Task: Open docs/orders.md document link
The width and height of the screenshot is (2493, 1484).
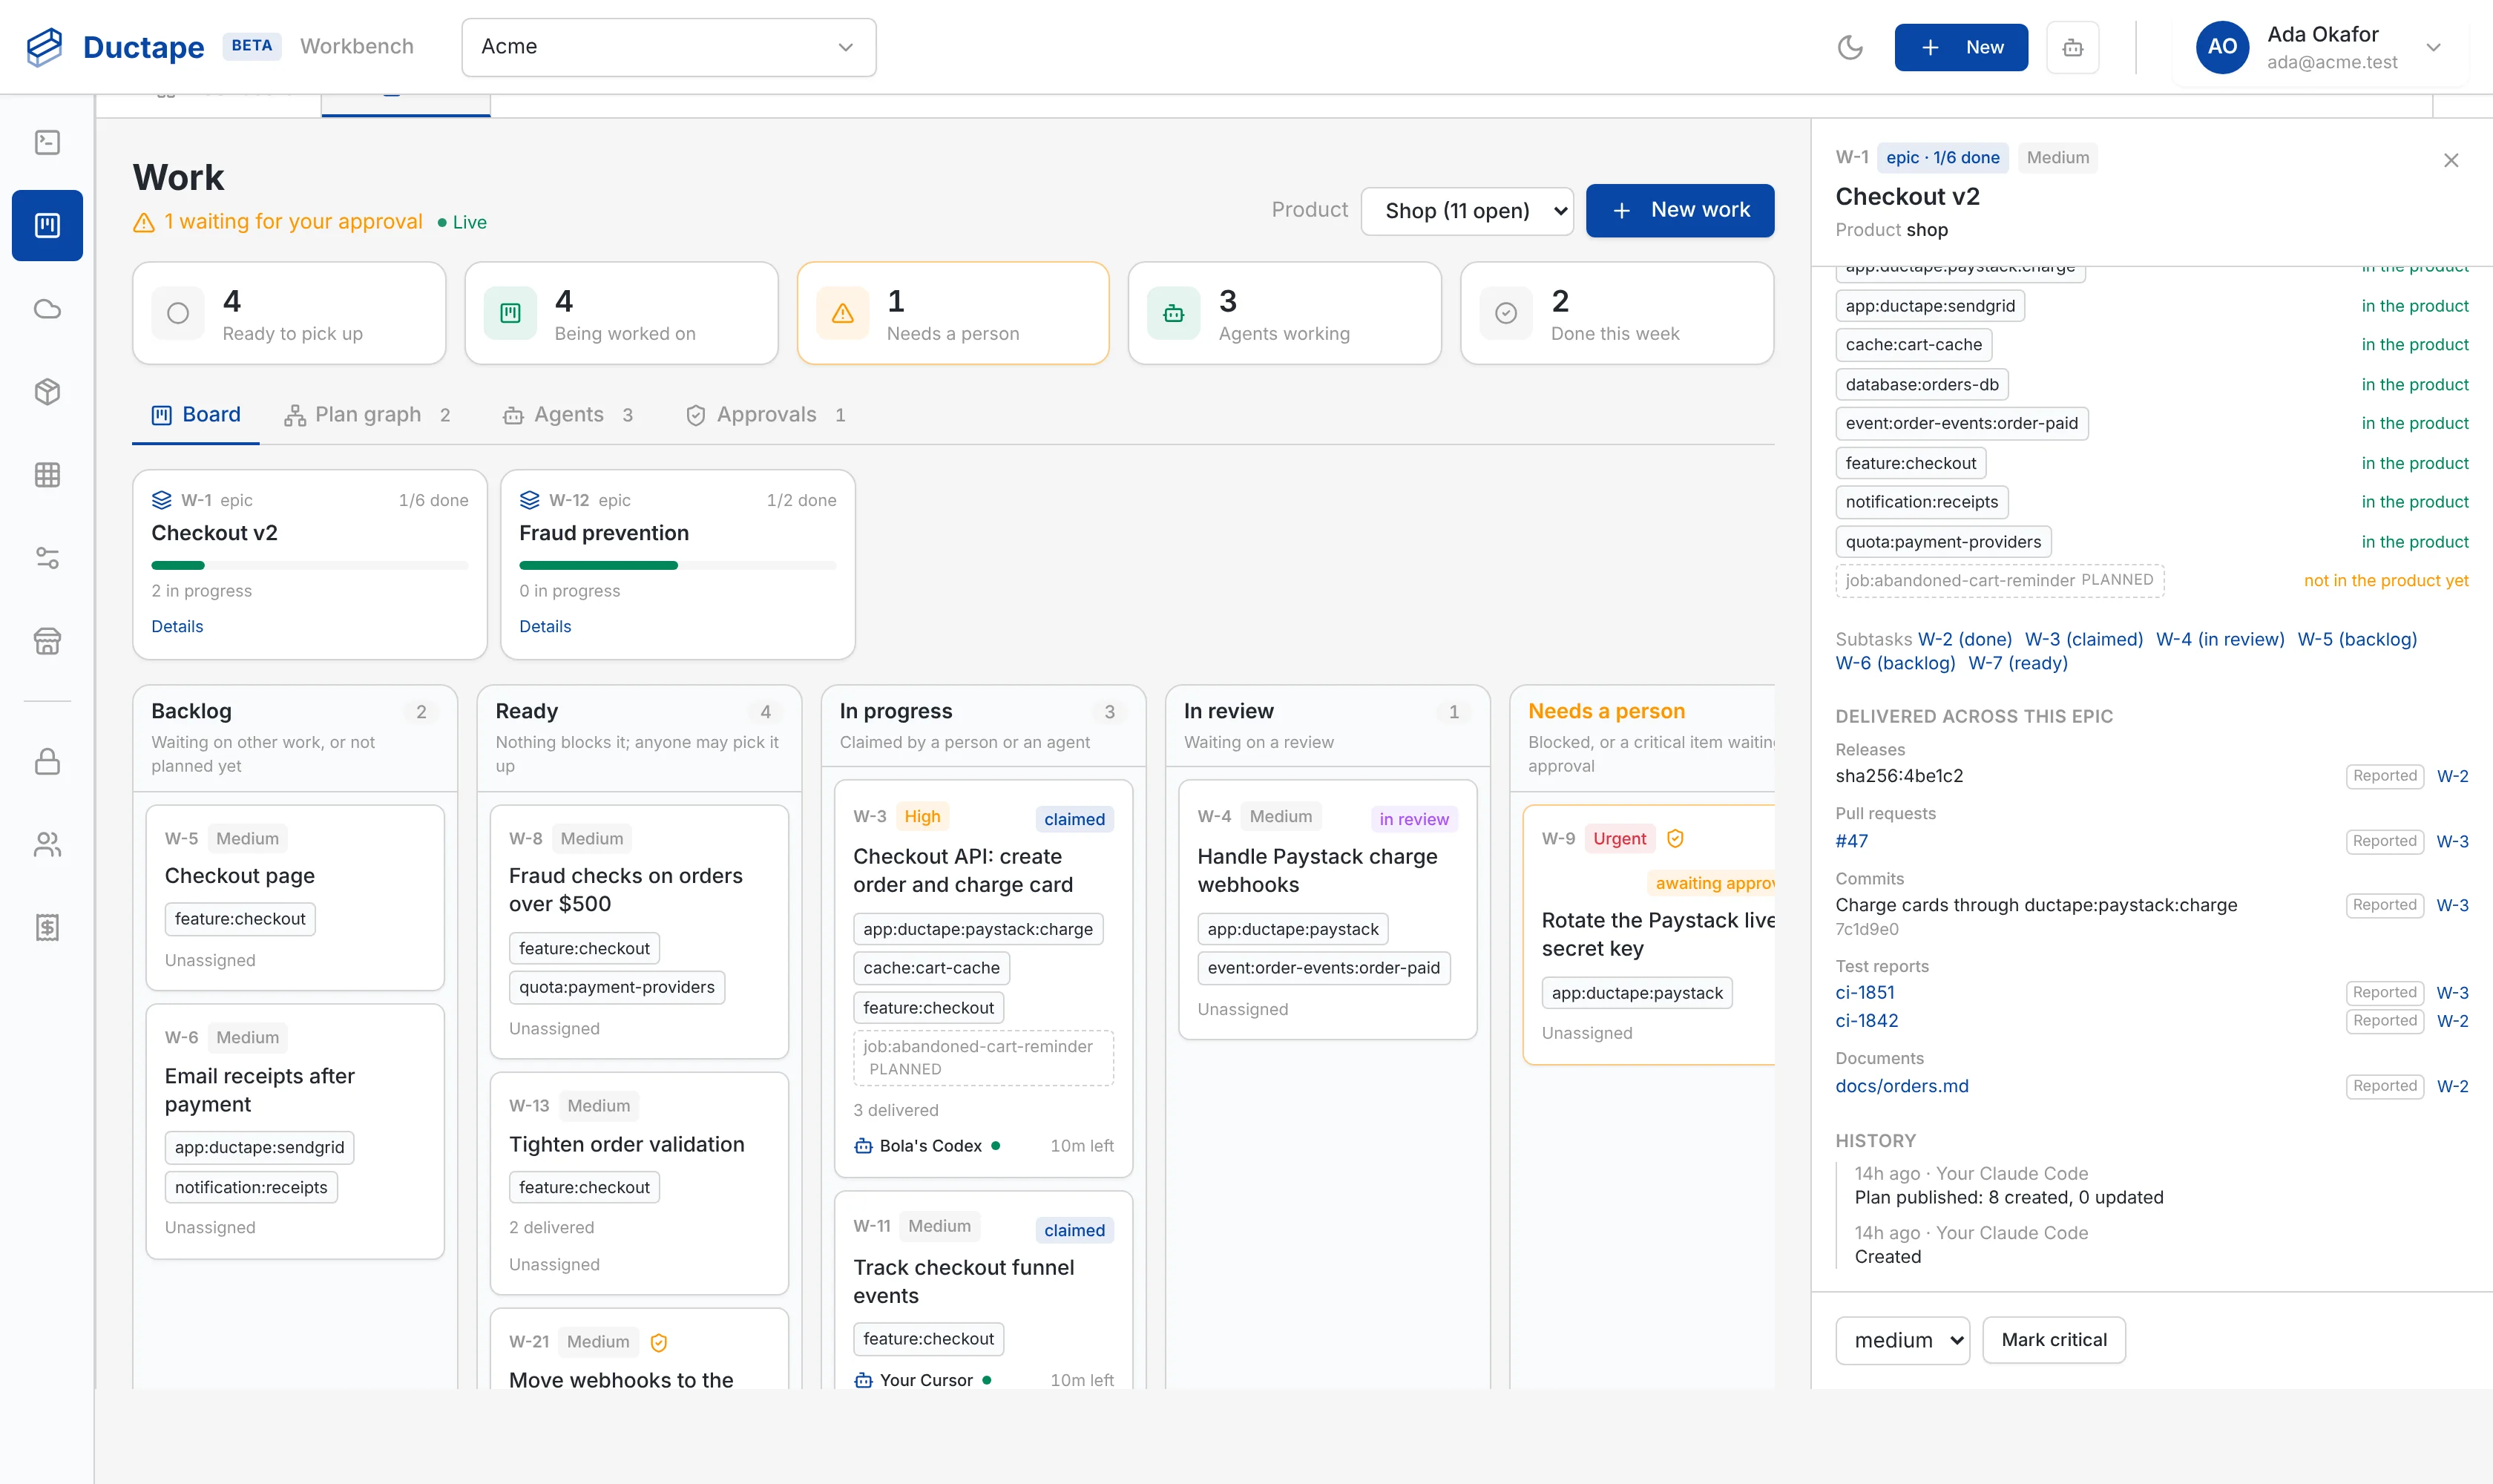Action: click(1902, 1086)
